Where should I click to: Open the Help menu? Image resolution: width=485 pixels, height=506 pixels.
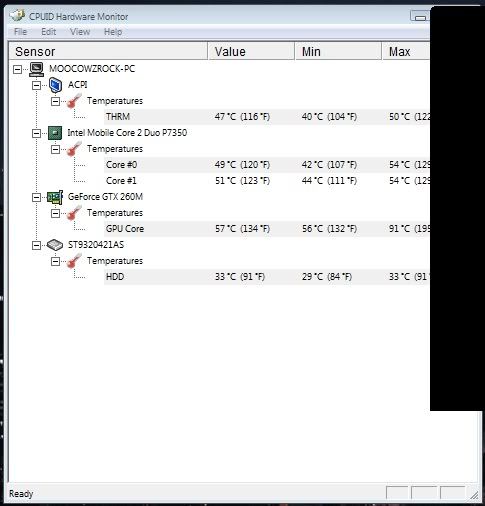tap(113, 32)
